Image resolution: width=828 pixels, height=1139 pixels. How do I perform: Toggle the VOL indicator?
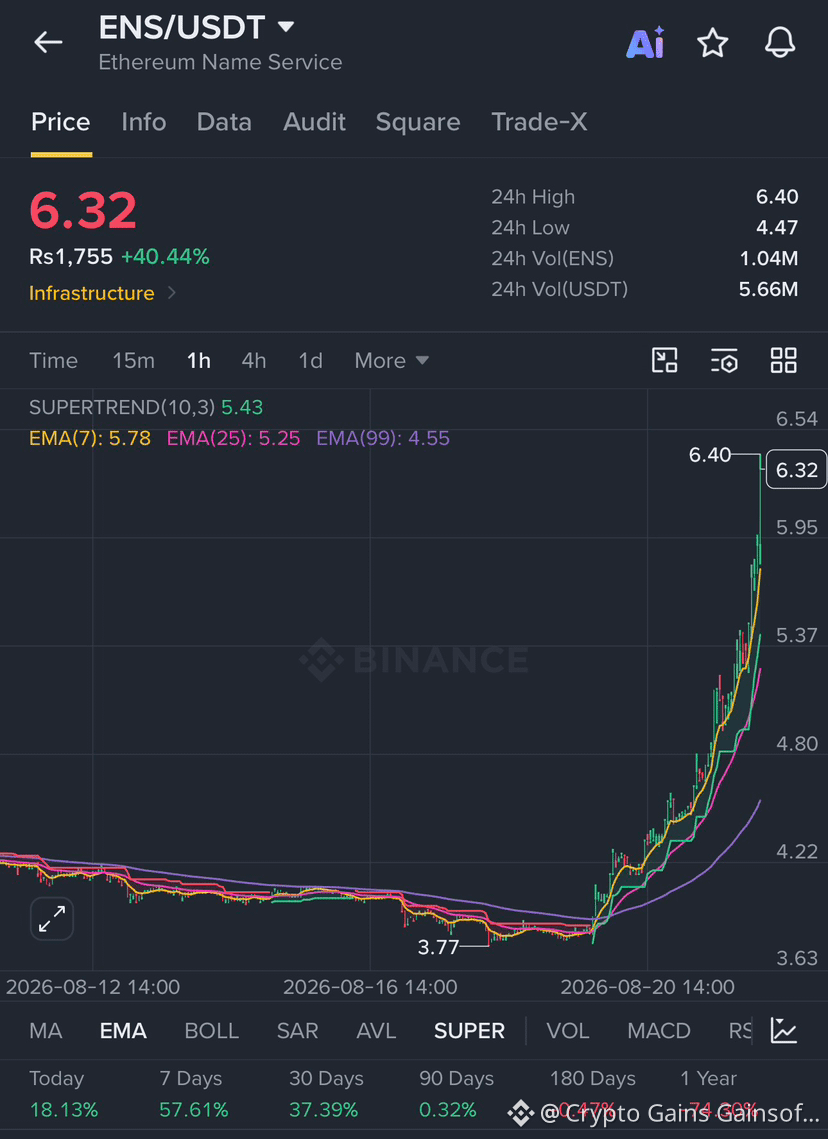point(567,1031)
